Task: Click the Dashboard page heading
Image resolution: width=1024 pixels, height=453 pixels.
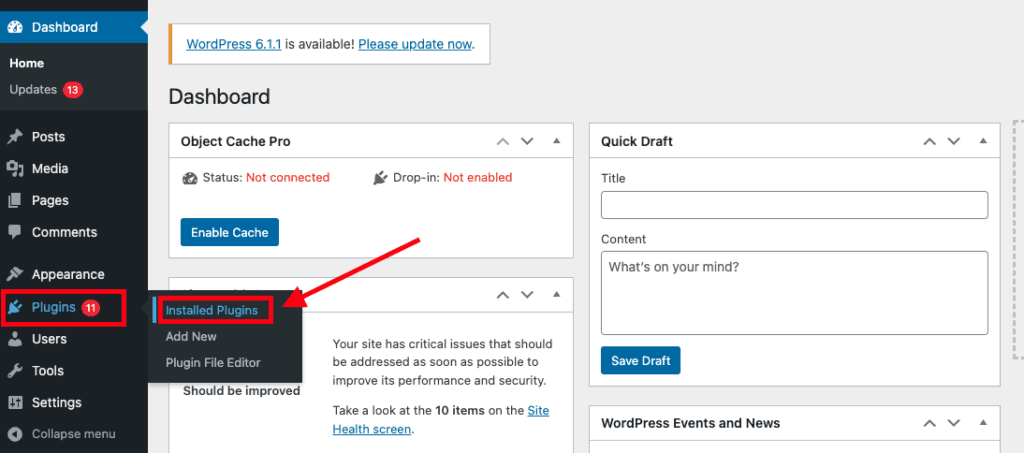Action: 219,97
